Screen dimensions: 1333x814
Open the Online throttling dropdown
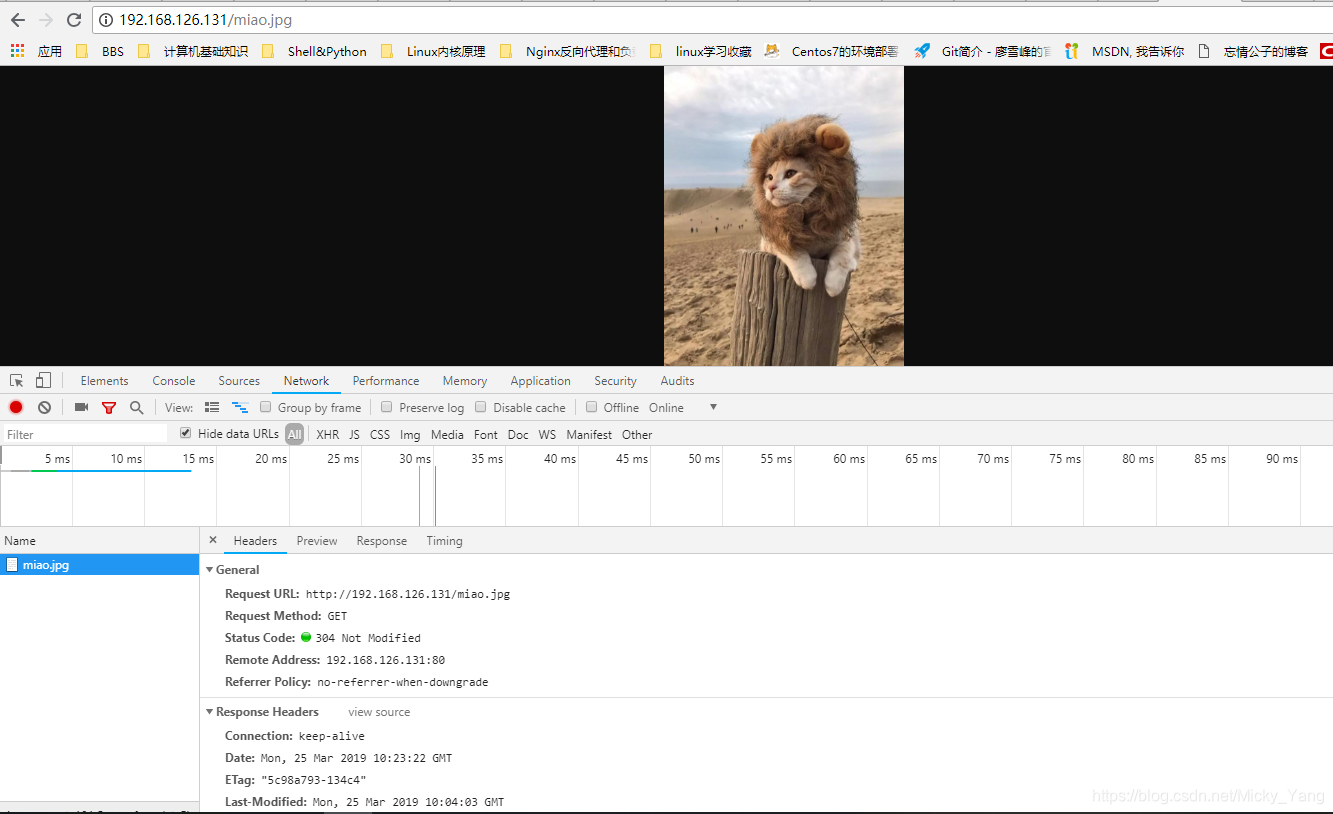683,408
